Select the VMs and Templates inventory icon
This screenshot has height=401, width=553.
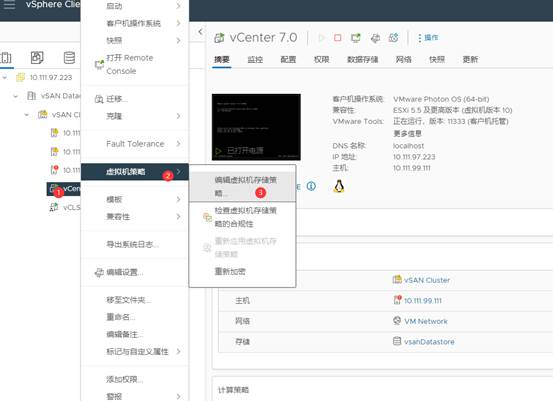[x=37, y=57]
